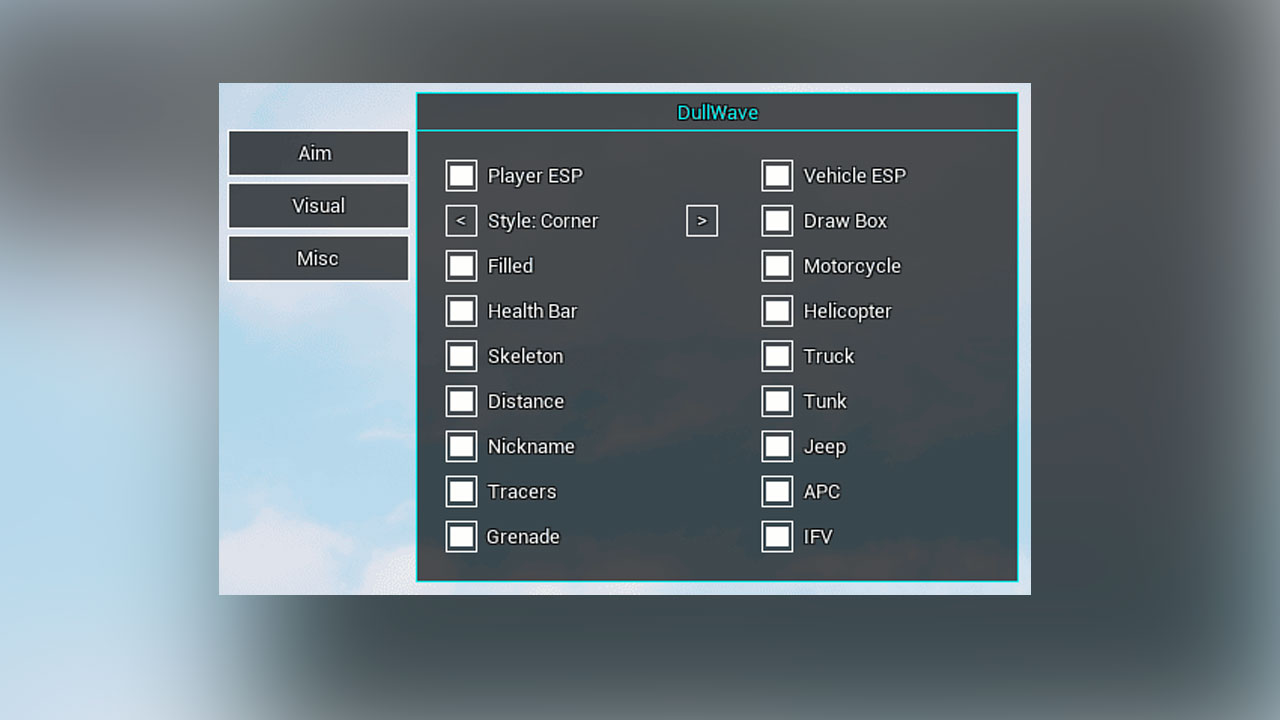Screen dimensions: 1280x720
Task: Toggle the Vehicle ESP checkbox
Action: (x=777, y=176)
